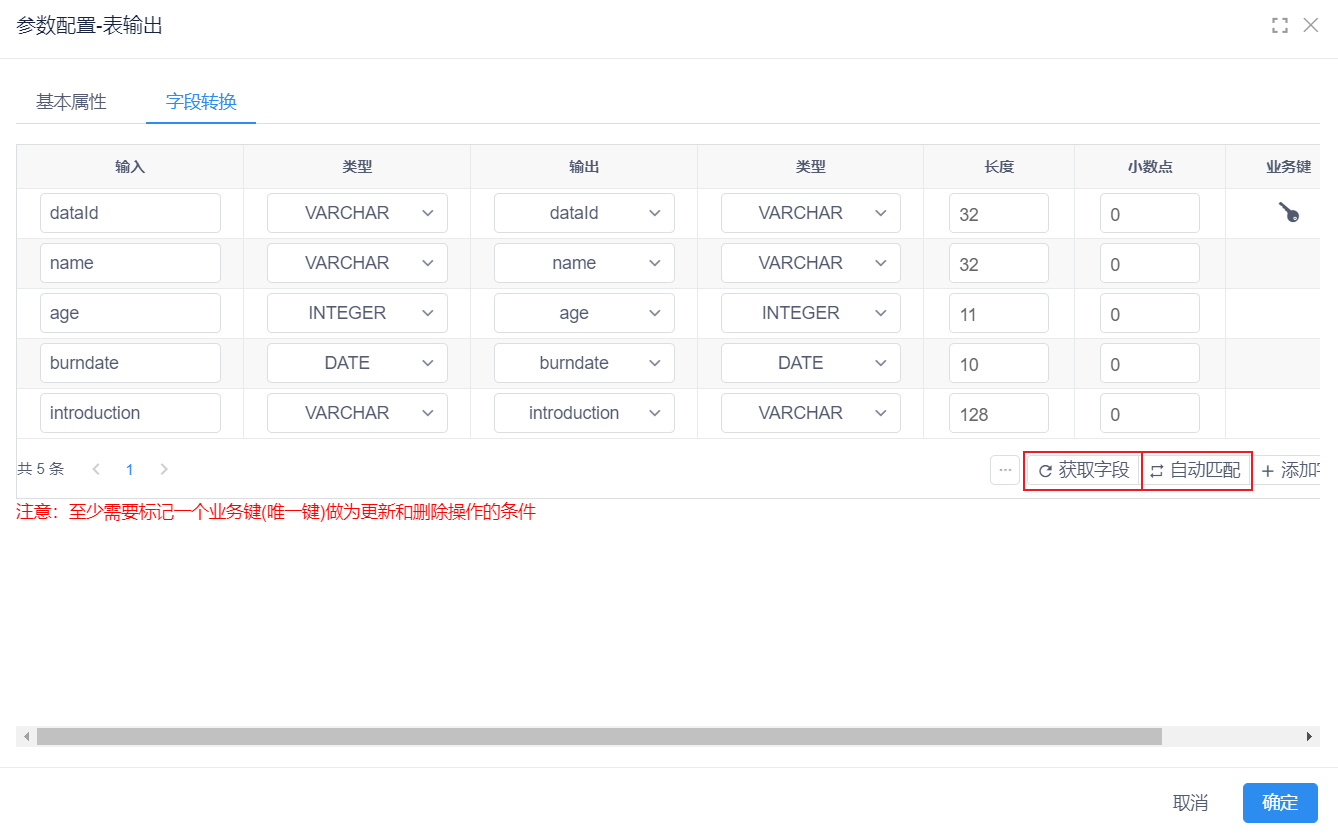Click decimal field in name row

(x=1150, y=263)
